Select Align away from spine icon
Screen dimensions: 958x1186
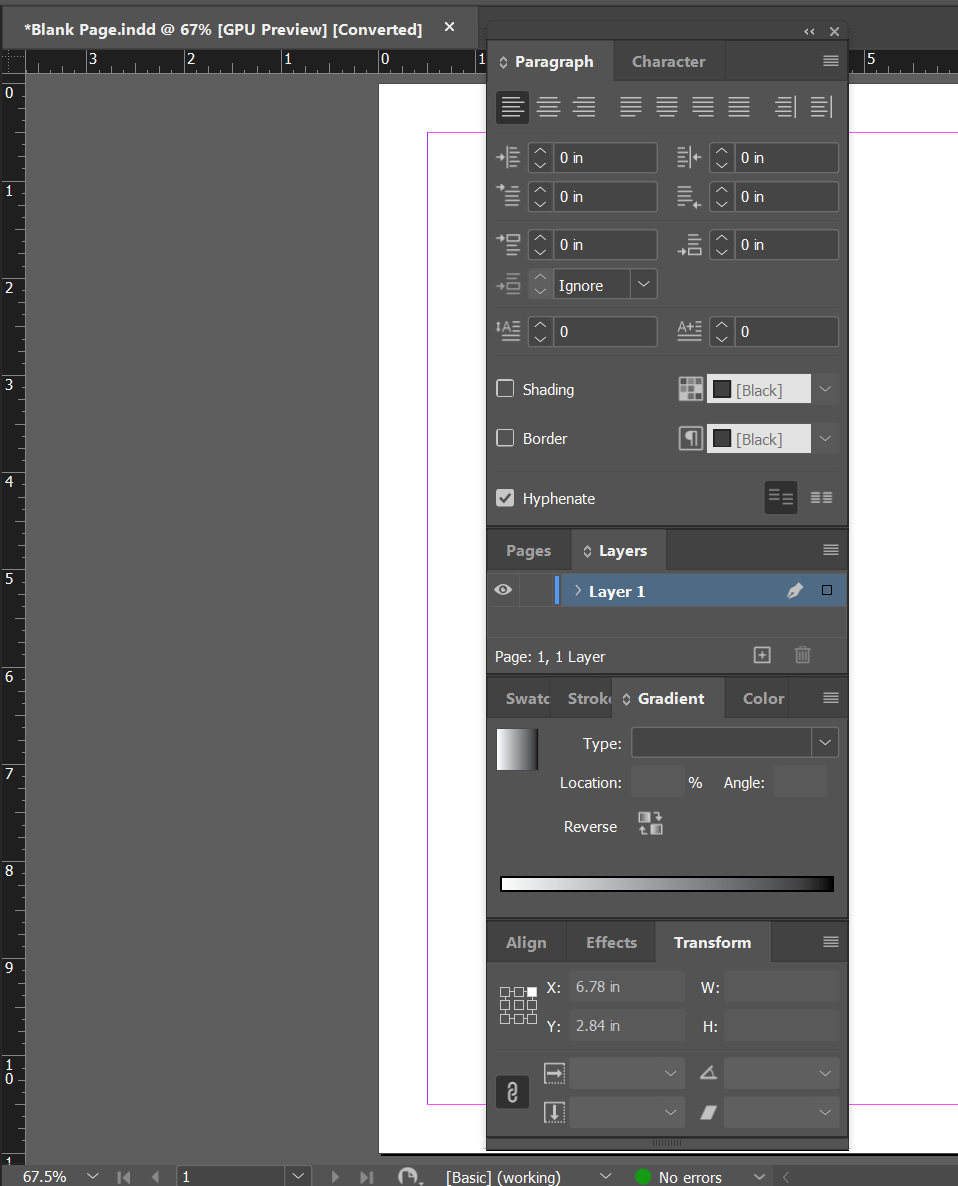[x=821, y=107]
